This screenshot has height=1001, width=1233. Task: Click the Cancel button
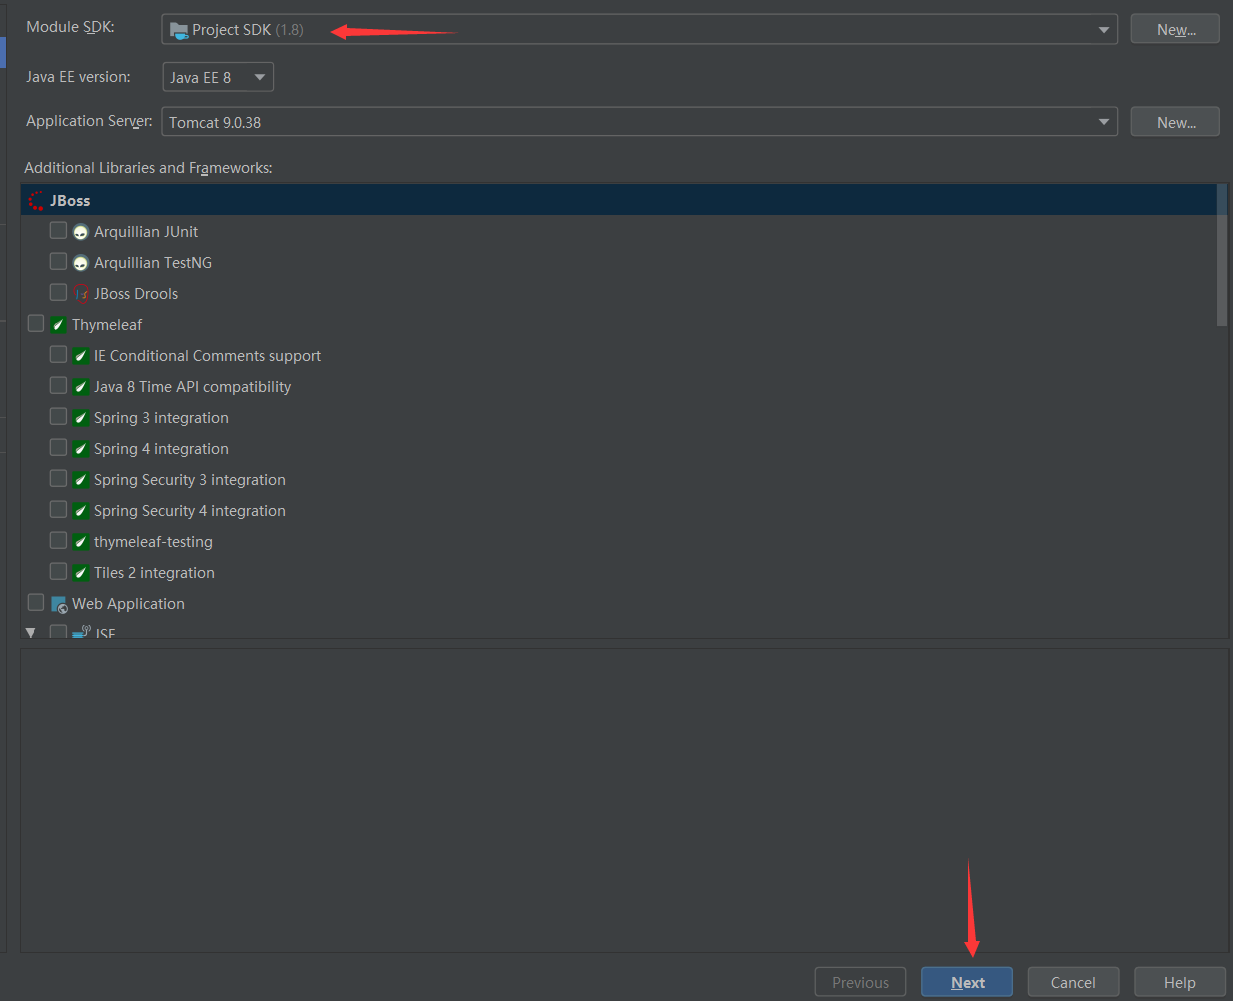(x=1073, y=982)
